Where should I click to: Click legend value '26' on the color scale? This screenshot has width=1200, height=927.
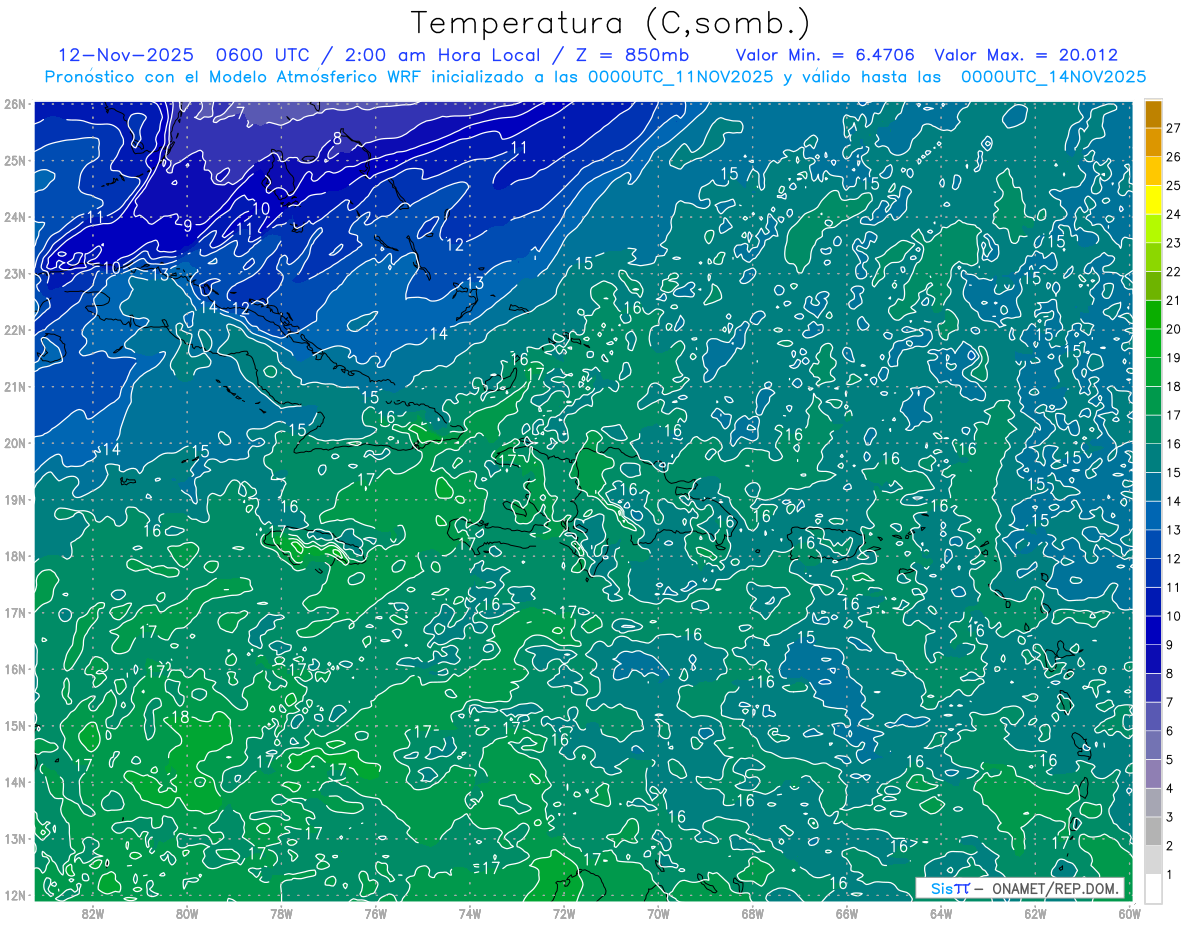(x=1174, y=157)
